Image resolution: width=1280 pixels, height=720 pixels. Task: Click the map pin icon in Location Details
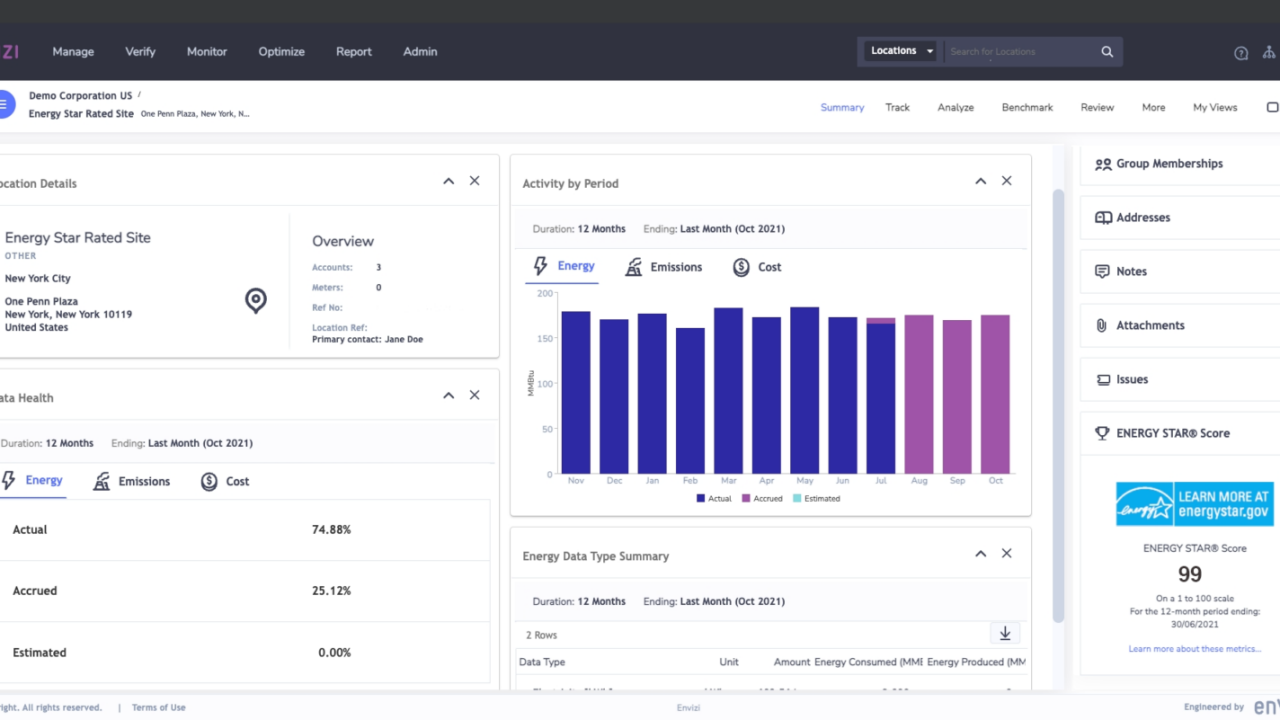256,300
